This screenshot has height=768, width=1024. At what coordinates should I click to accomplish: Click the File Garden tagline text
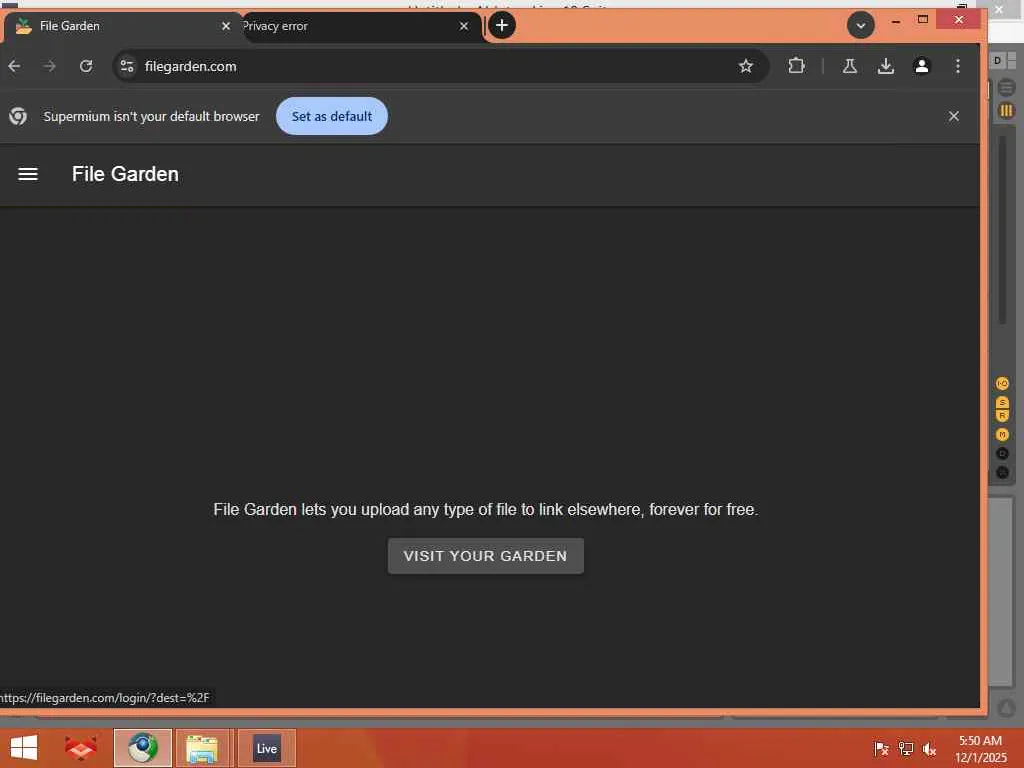coord(485,509)
